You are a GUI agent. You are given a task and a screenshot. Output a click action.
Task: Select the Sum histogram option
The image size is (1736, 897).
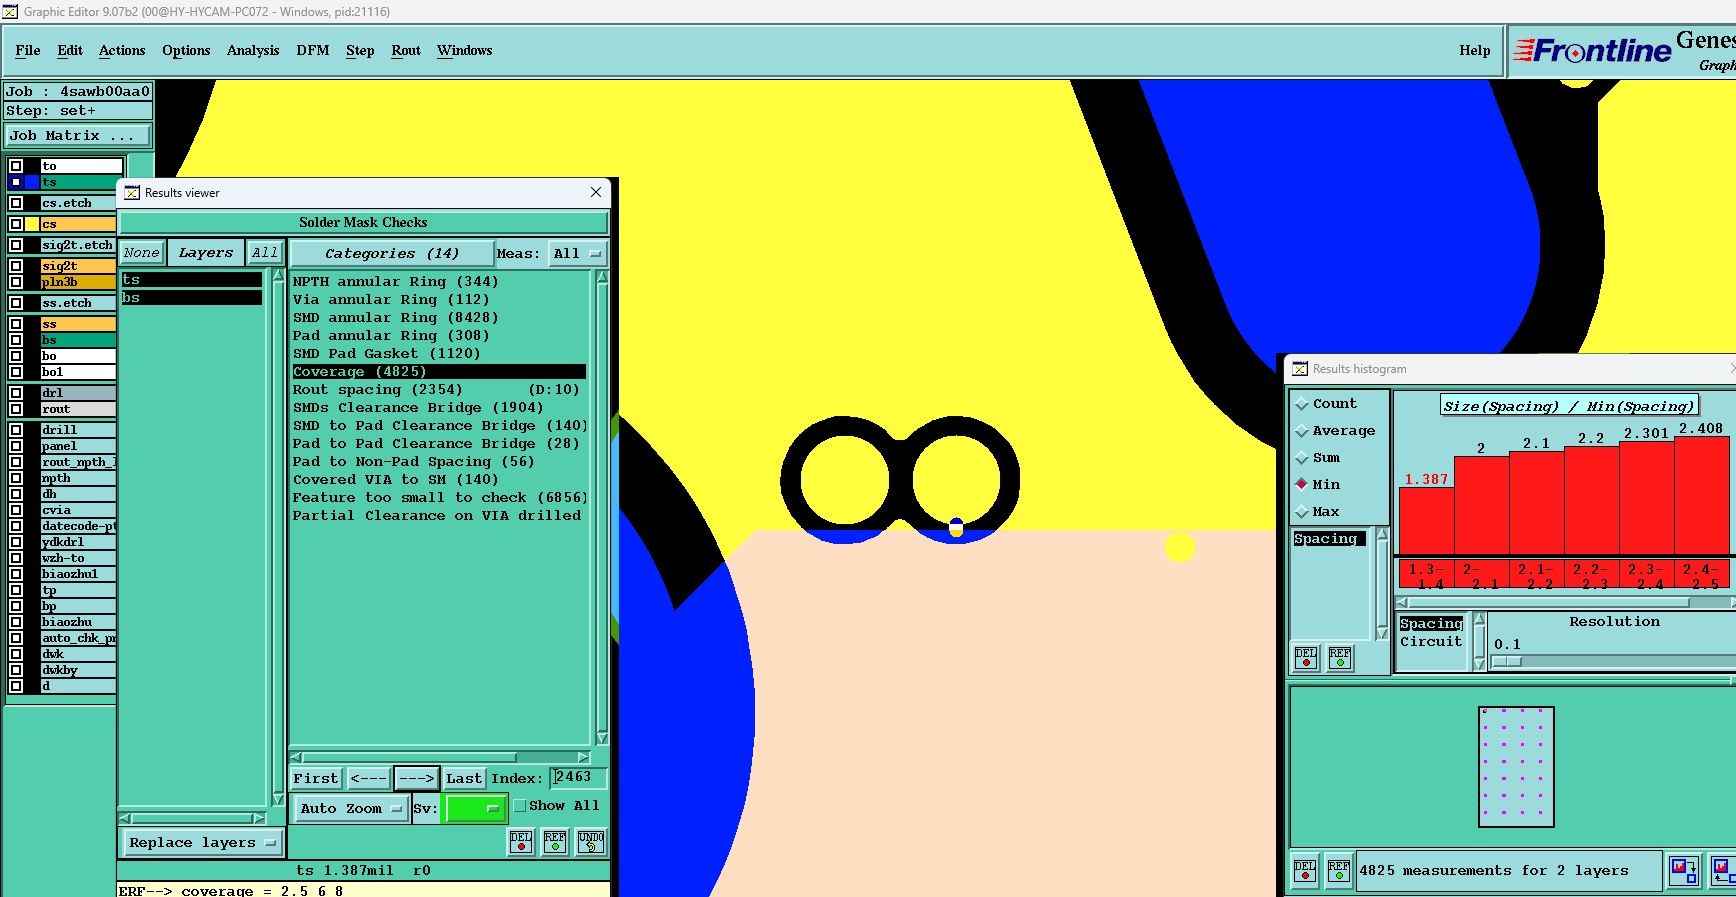tap(1302, 458)
